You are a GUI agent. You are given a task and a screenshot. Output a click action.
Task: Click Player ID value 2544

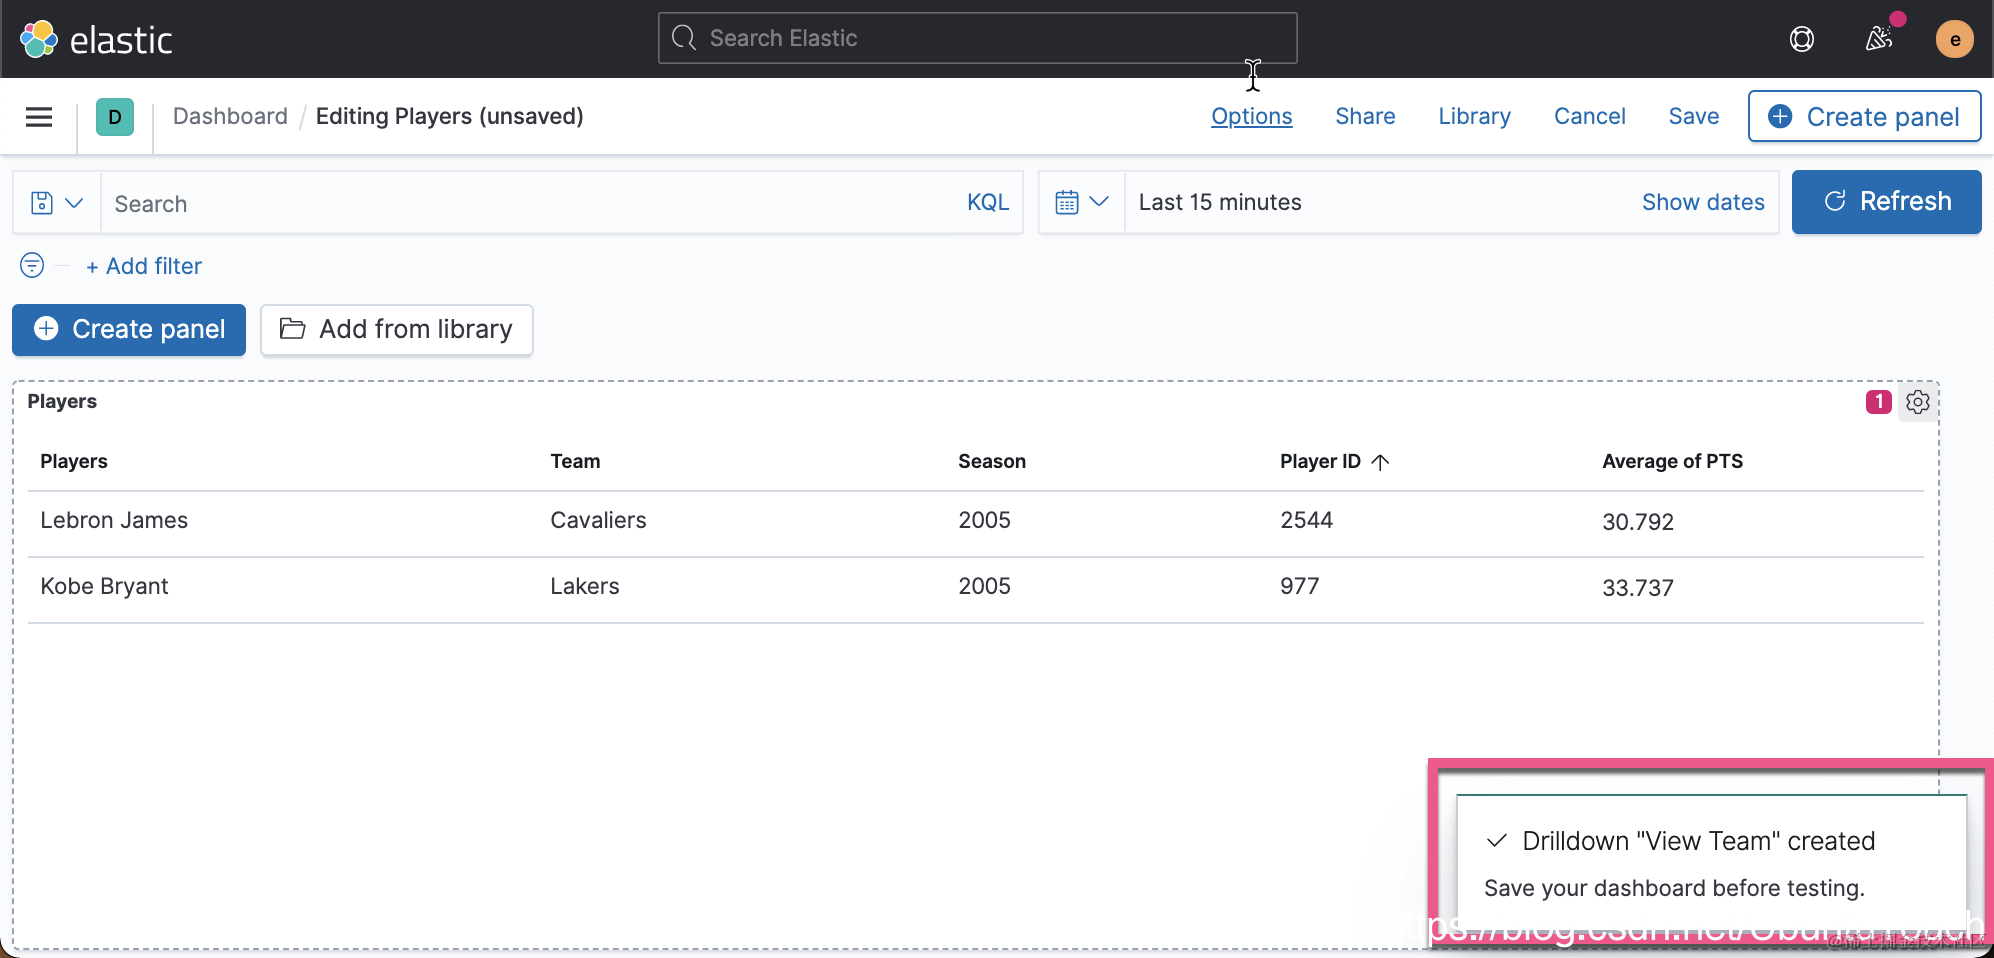1306,520
